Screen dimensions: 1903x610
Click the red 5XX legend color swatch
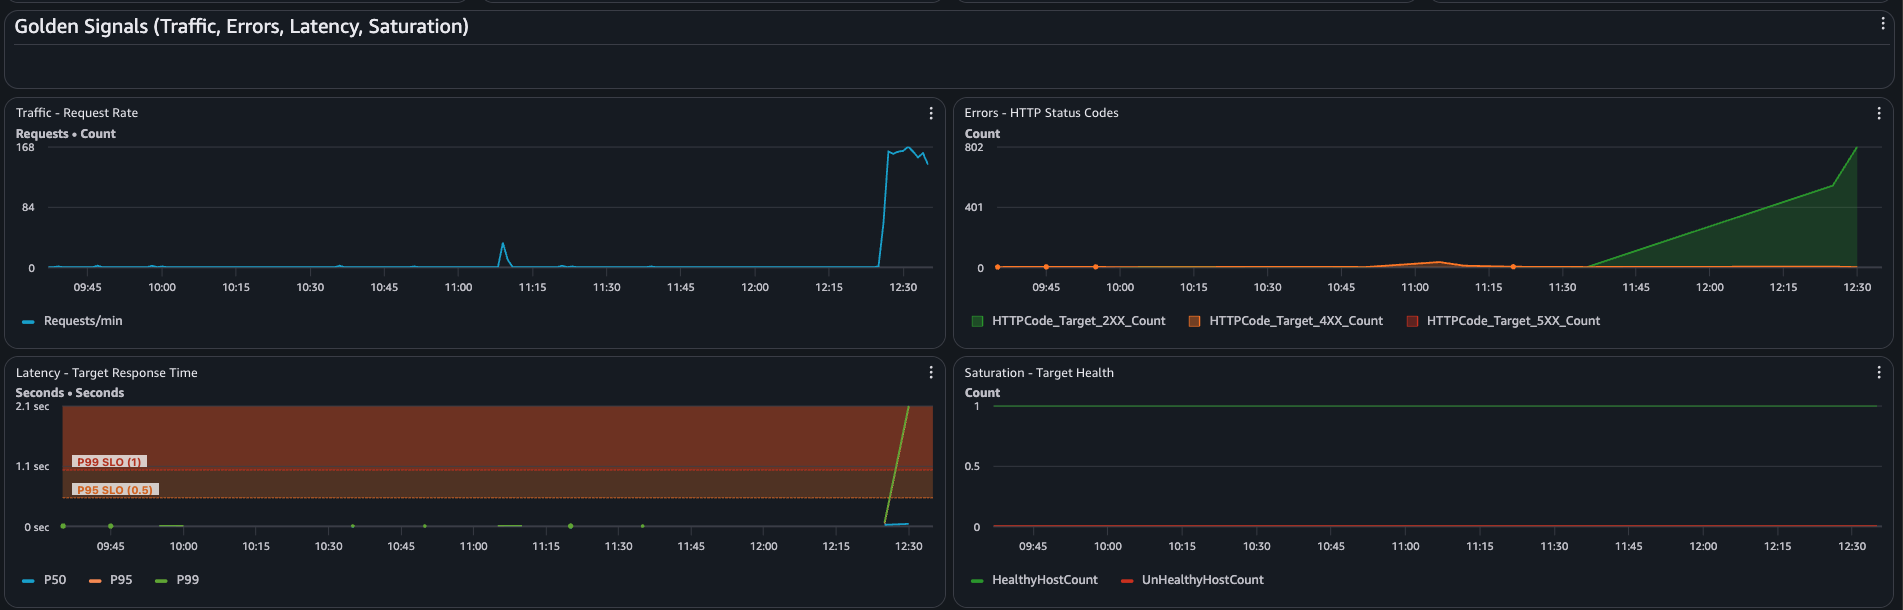click(x=1412, y=321)
